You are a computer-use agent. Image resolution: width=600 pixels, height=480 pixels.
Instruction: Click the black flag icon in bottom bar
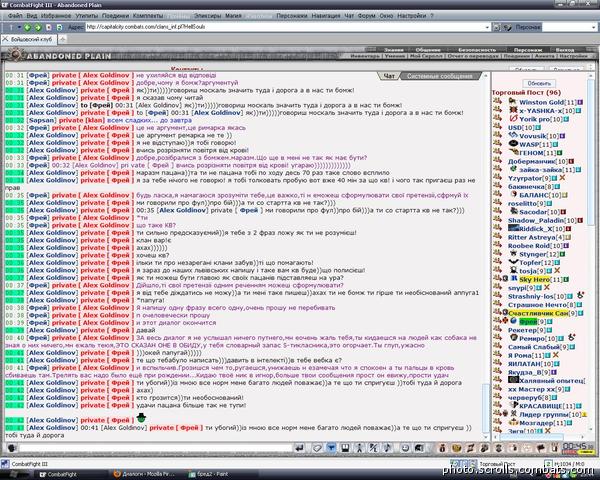541,447
